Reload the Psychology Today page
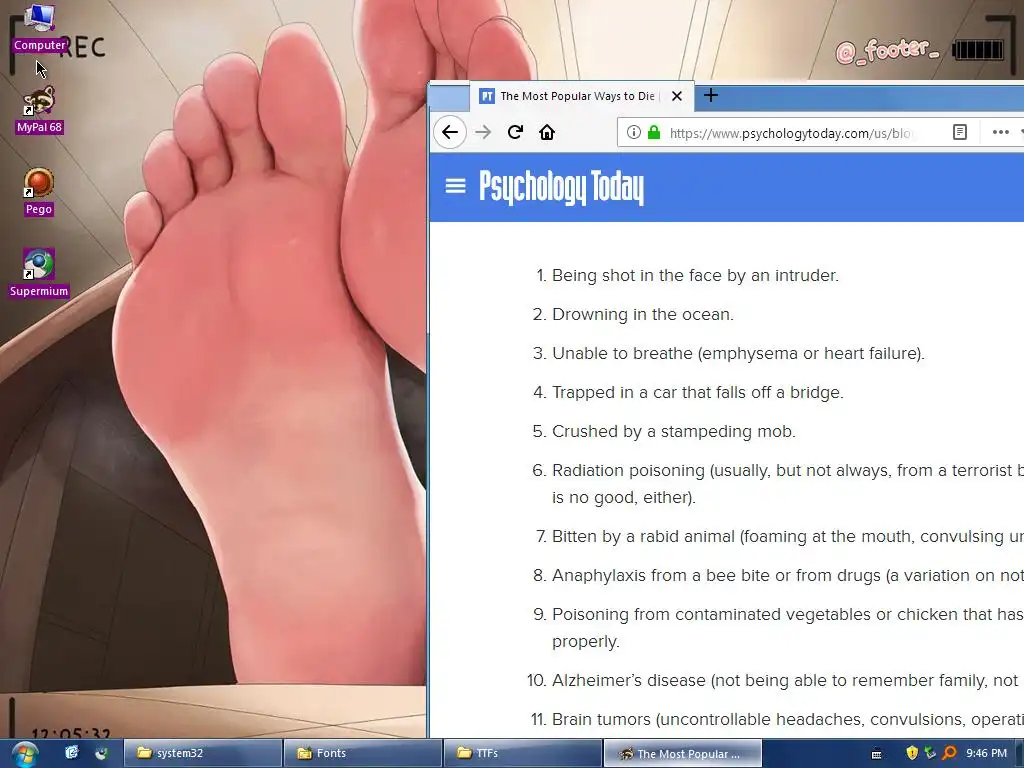The image size is (1024, 768). click(515, 133)
